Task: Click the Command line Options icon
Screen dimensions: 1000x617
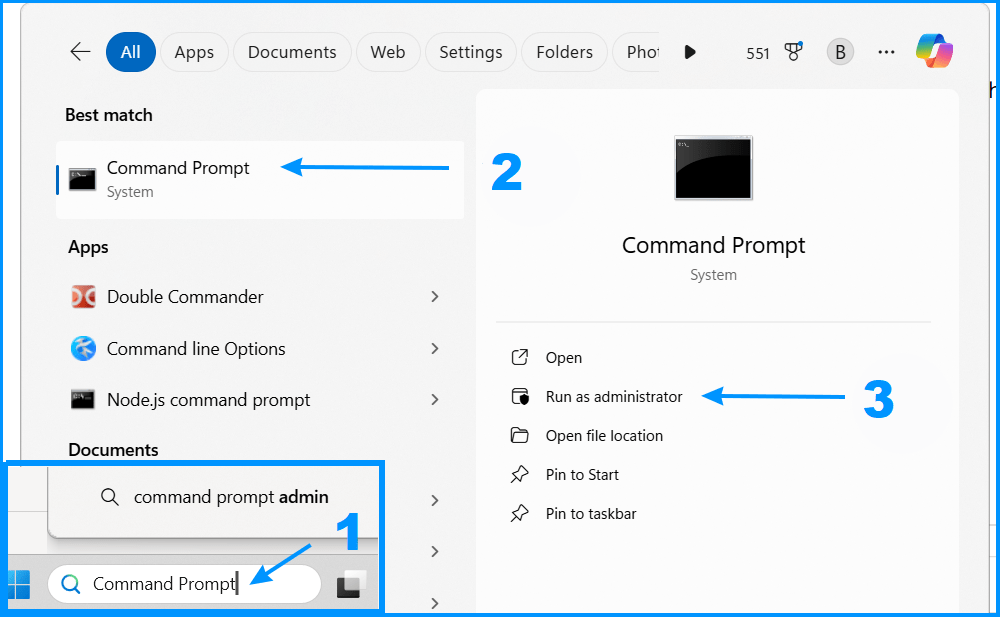Action: tap(83, 348)
